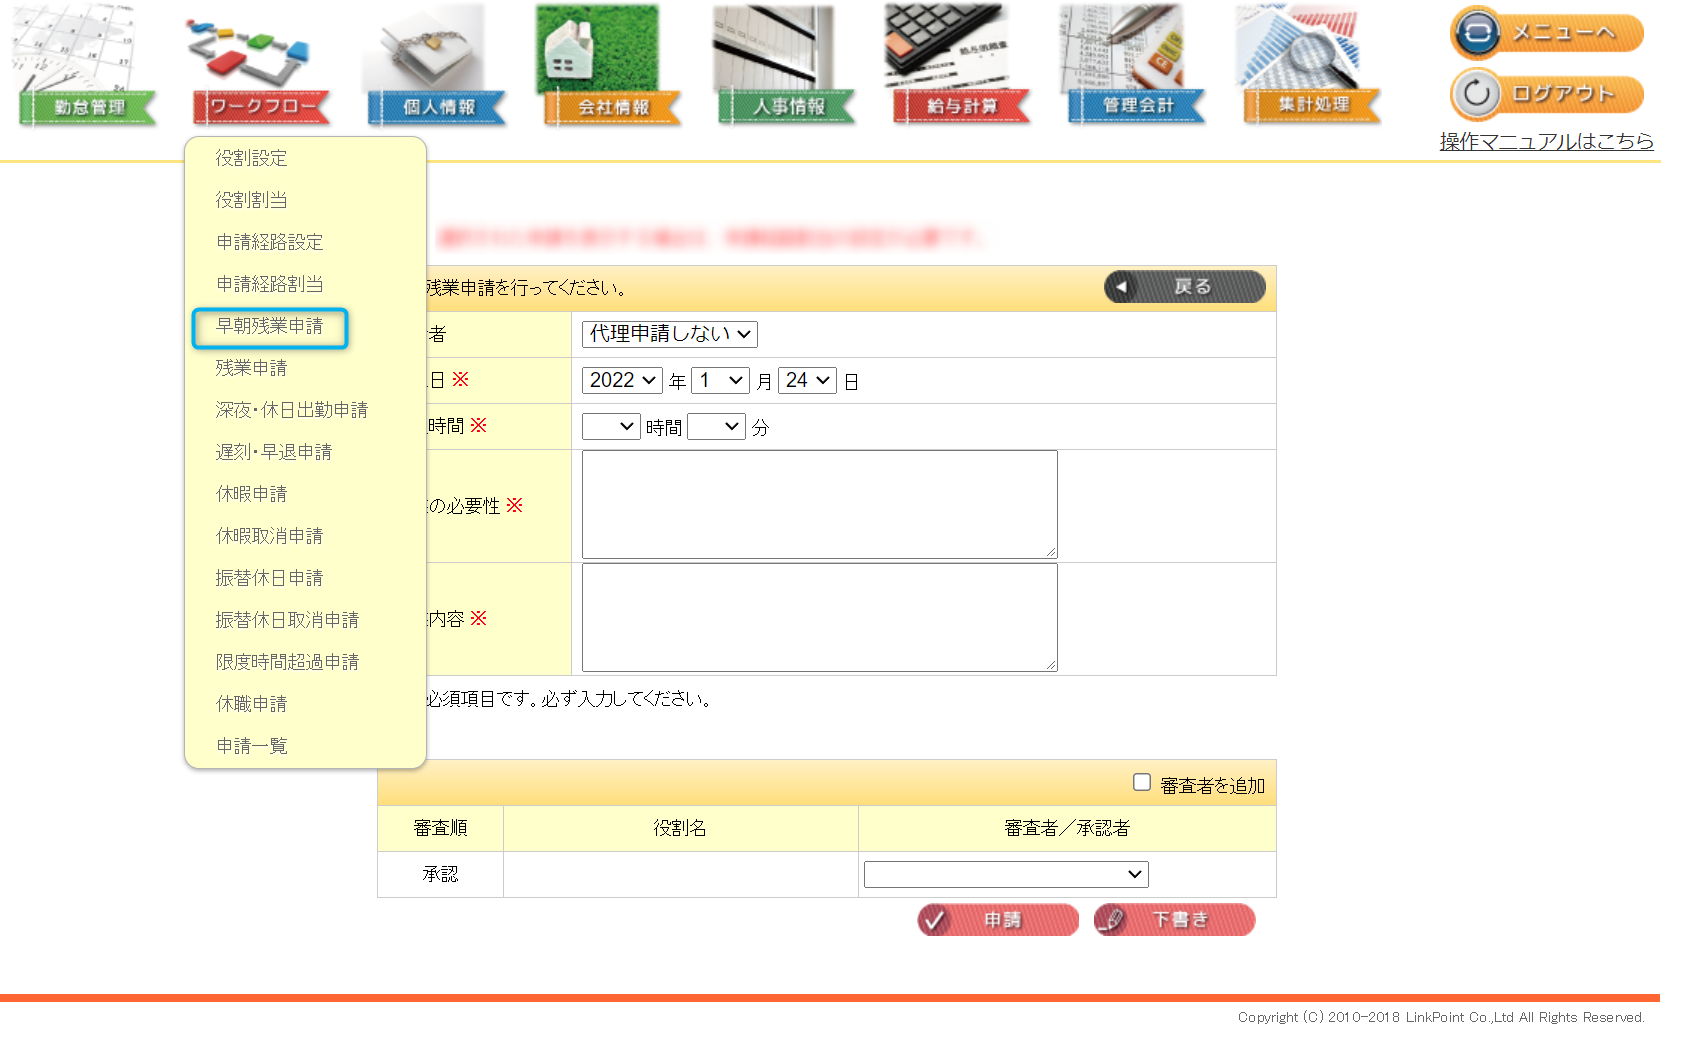Click the first large text area field
The image size is (1685, 1040).
(819, 504)
